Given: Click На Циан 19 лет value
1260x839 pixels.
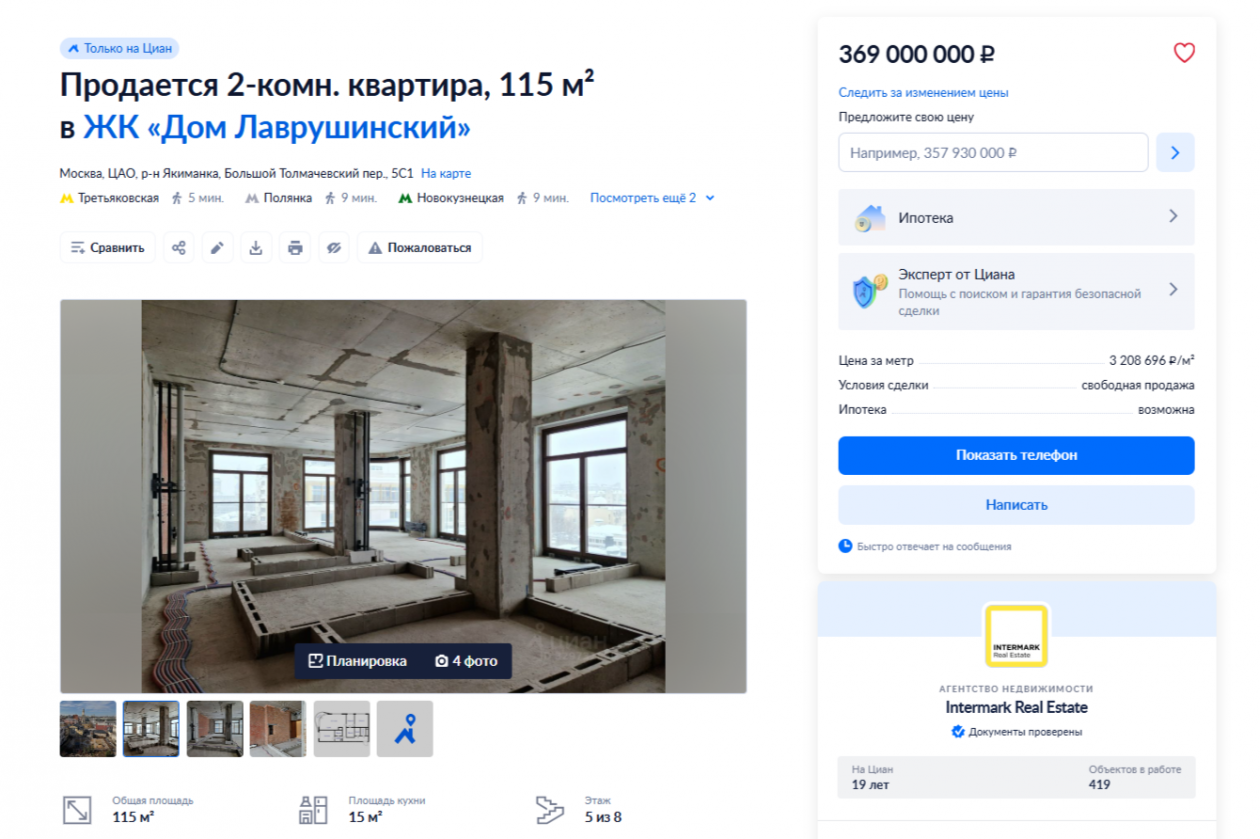Looking at the screenshot, I should tap(870, 784).
